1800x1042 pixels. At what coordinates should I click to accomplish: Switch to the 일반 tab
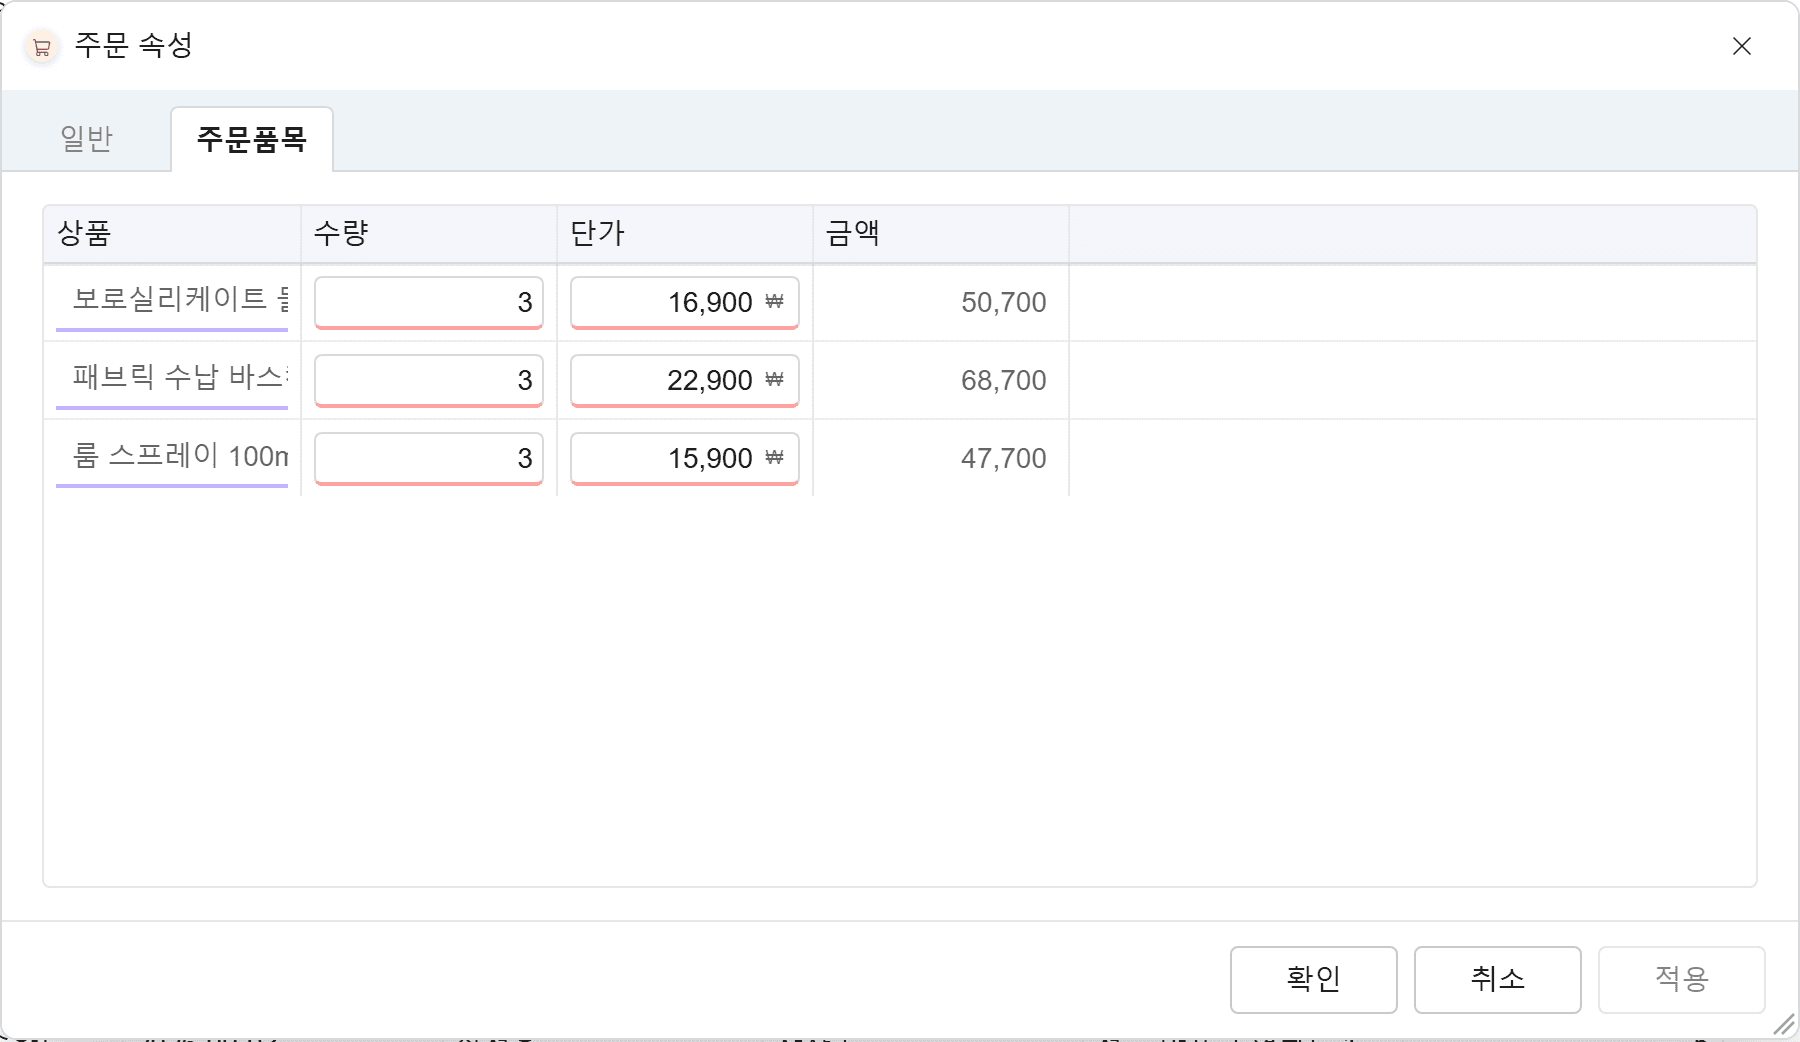(87, 138)
